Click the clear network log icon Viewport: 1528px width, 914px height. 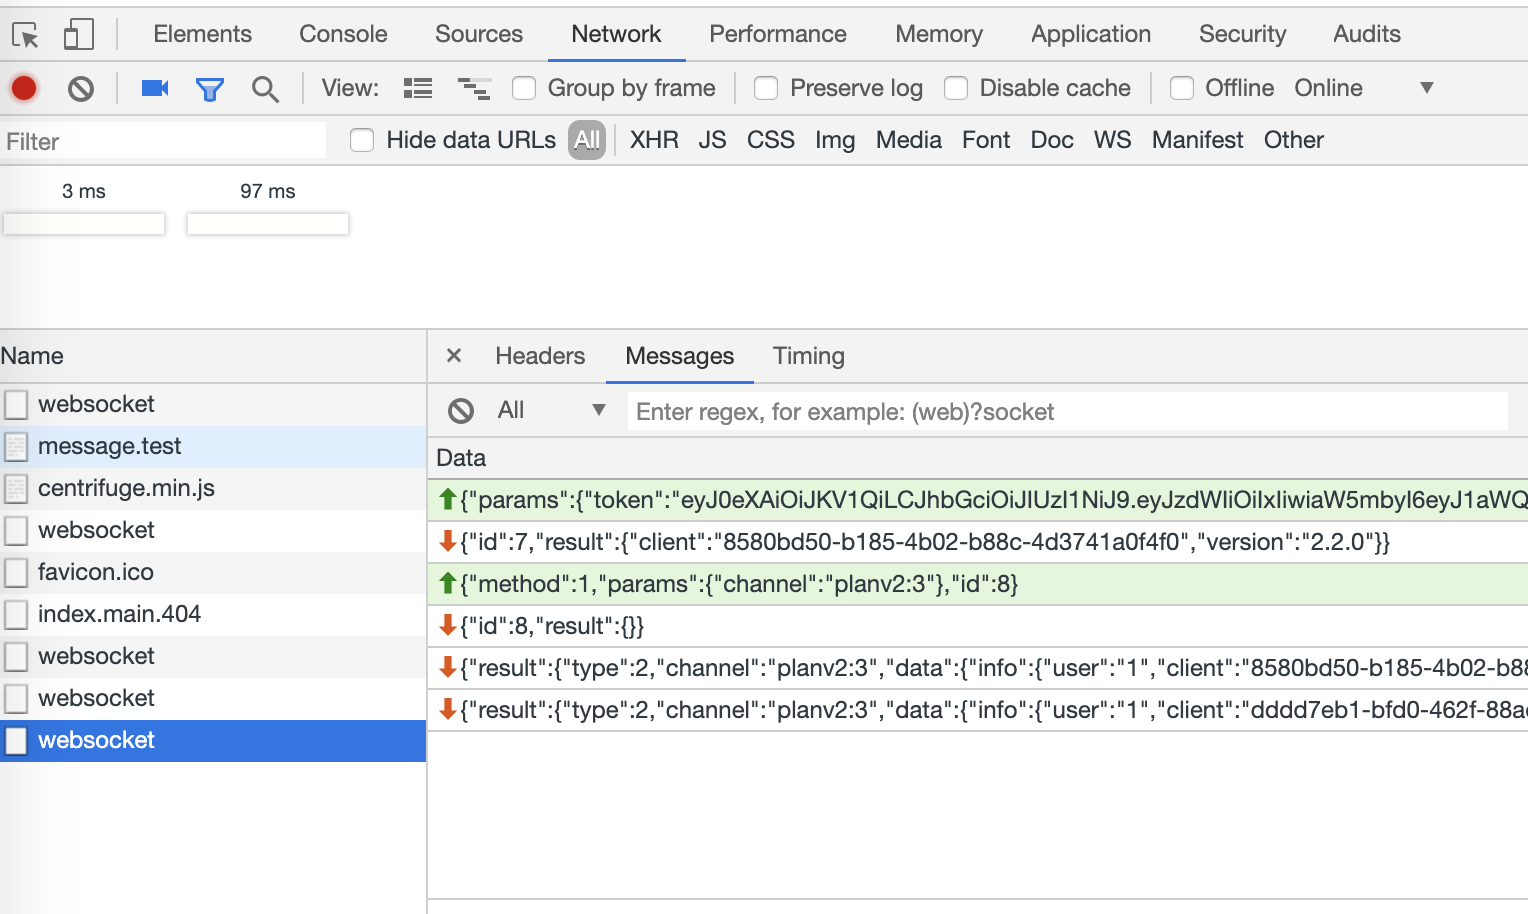point(80,88)
